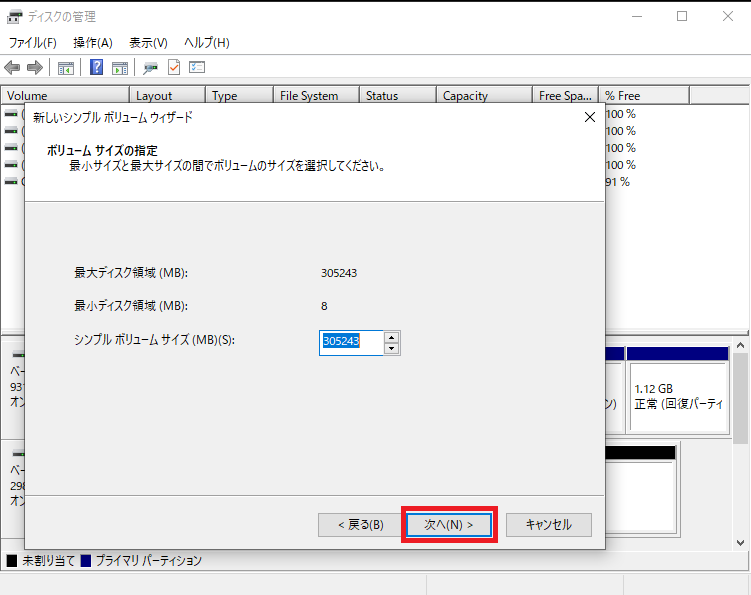Sort by the Status column header

(398, 96)
